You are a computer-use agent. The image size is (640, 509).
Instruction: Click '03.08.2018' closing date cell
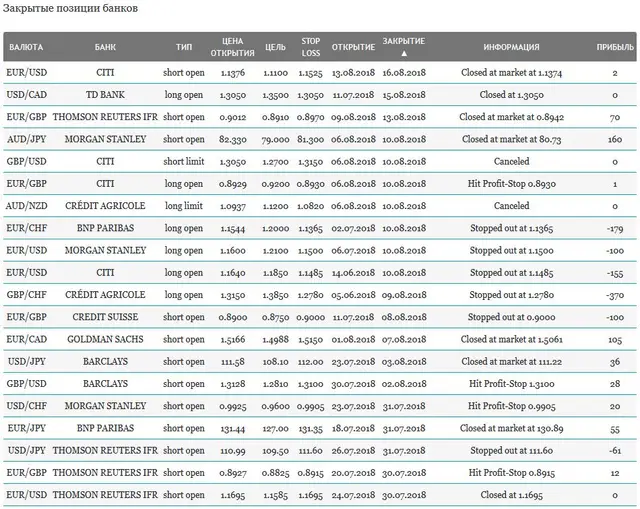pyautogui.click(x=404, y=362)
